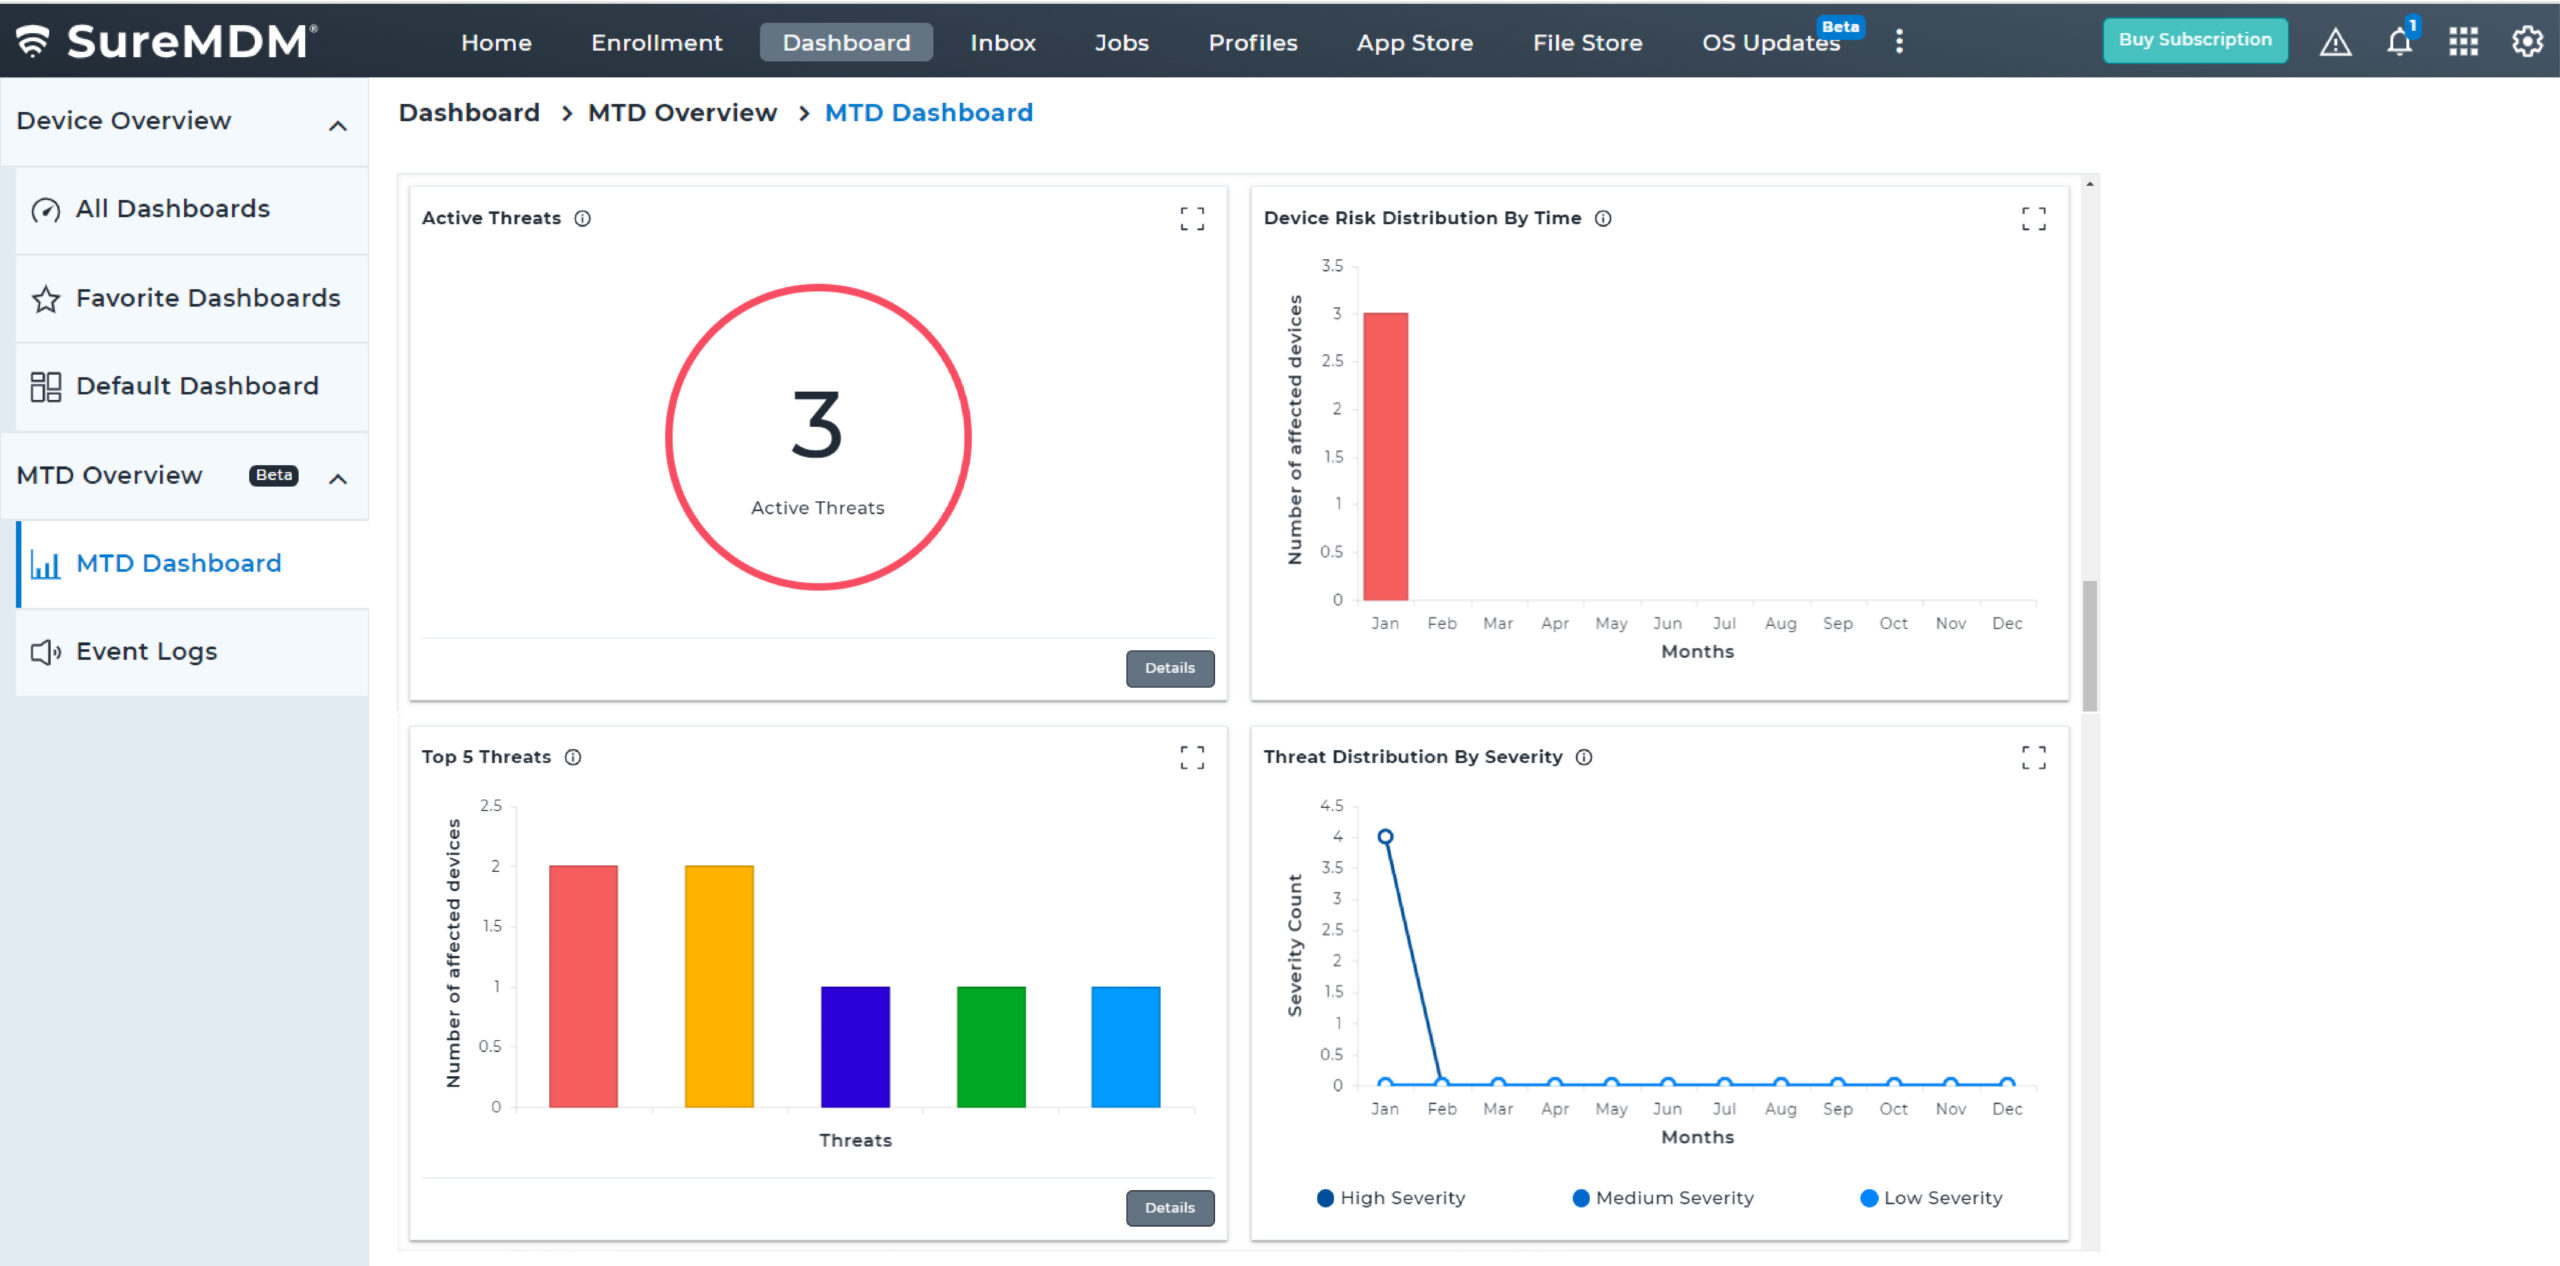Click the Beta badge beside MTD Overview
Screen dimensions: 2560x1266
[273, 476]
